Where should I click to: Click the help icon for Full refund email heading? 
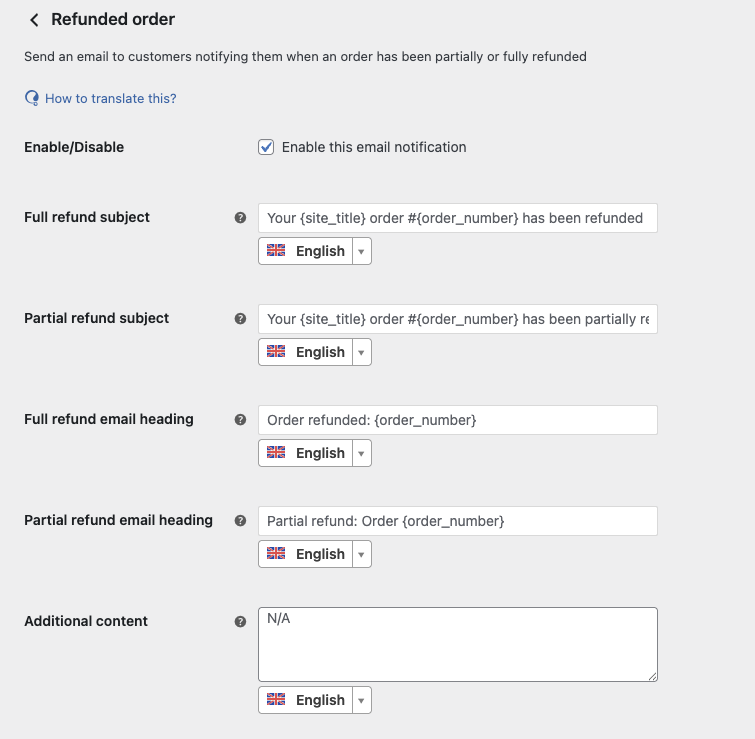(240, 419)
